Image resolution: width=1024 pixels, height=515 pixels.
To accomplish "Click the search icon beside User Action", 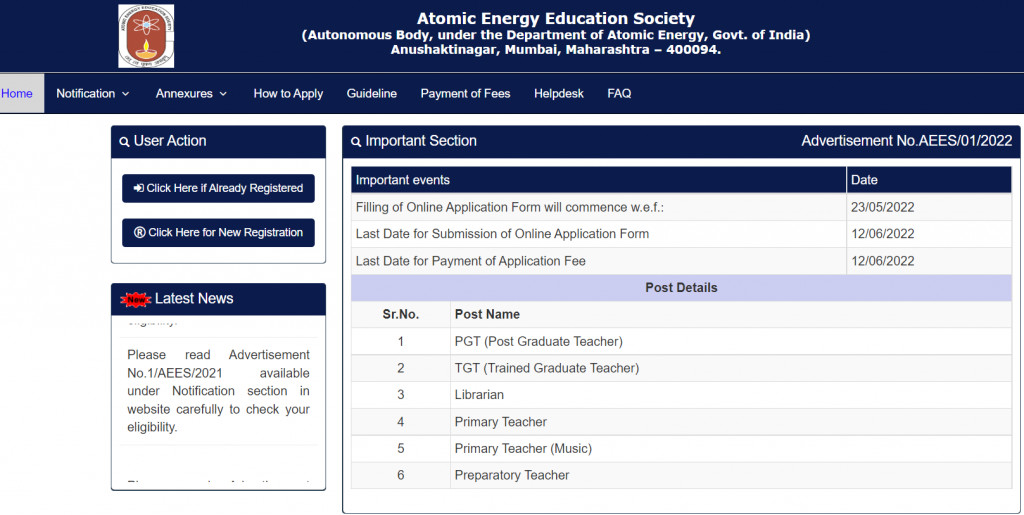I will pos(124,142).
